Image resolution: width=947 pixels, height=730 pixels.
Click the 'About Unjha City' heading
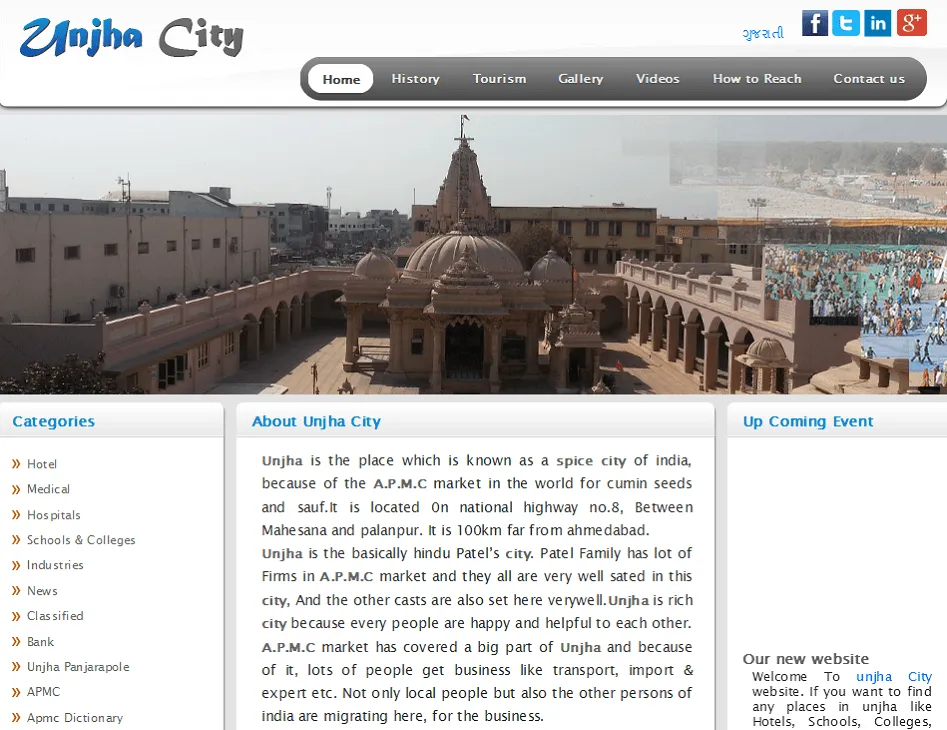coord(316,421)
